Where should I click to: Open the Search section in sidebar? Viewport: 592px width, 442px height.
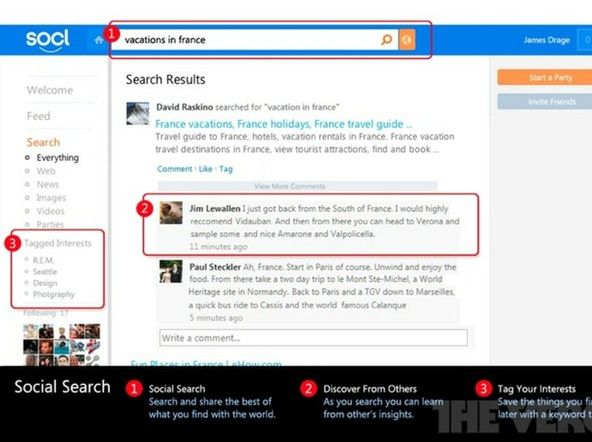click(43, 142)
